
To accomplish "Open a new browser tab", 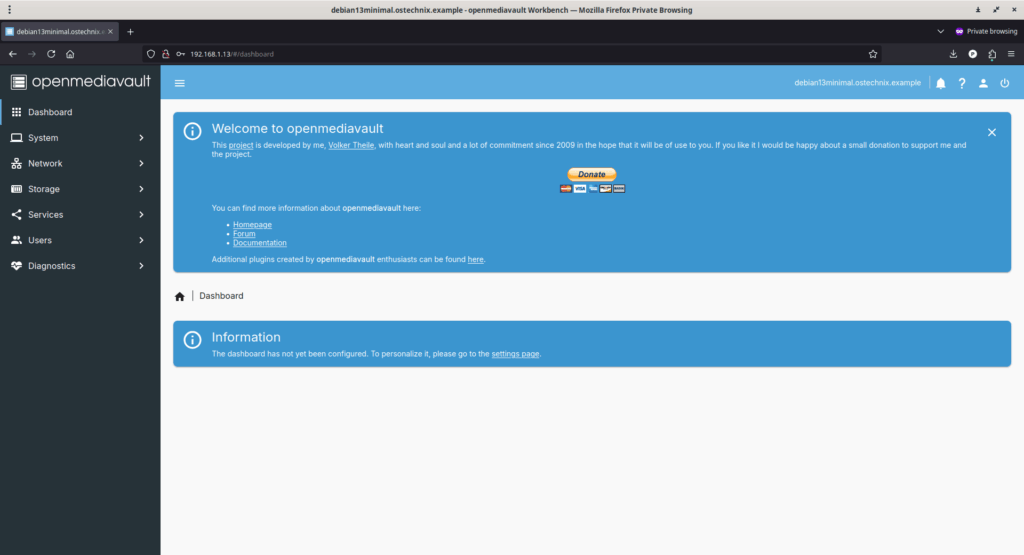I will click(x=130, y=31).
